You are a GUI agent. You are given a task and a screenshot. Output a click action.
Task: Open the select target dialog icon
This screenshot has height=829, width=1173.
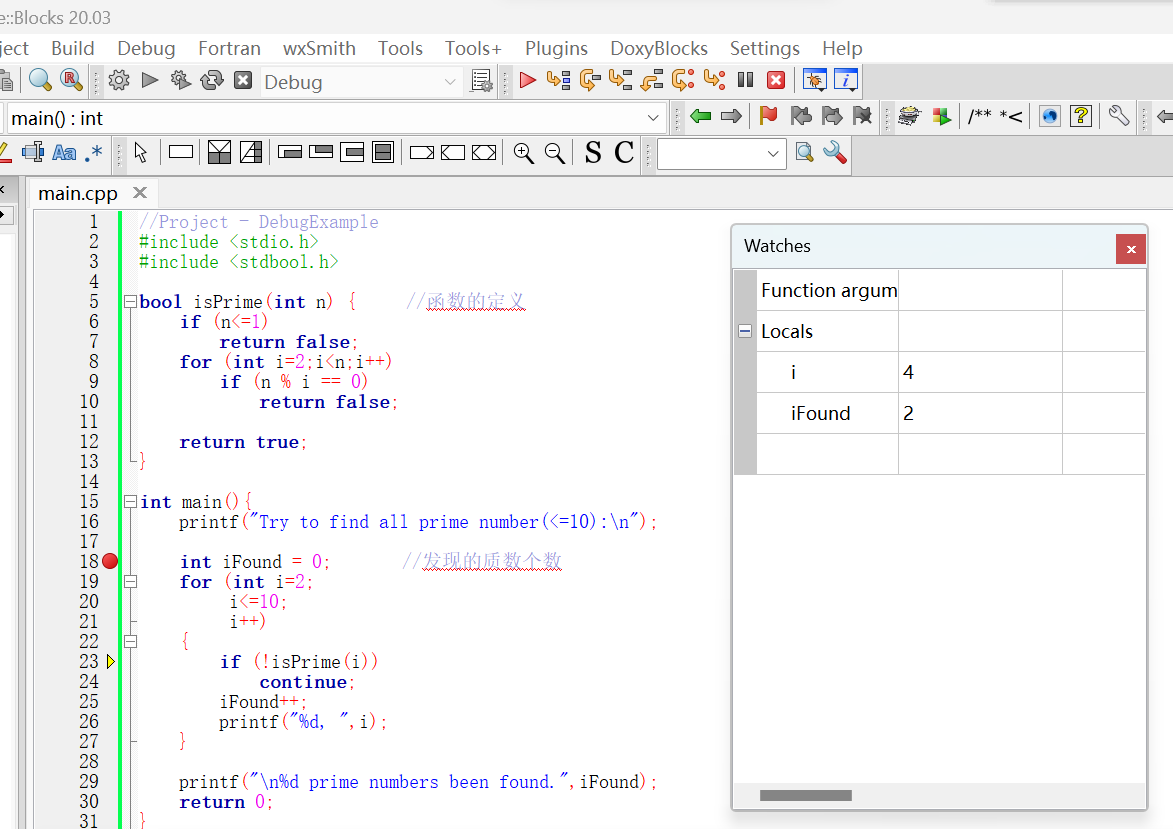click(482, 81)
